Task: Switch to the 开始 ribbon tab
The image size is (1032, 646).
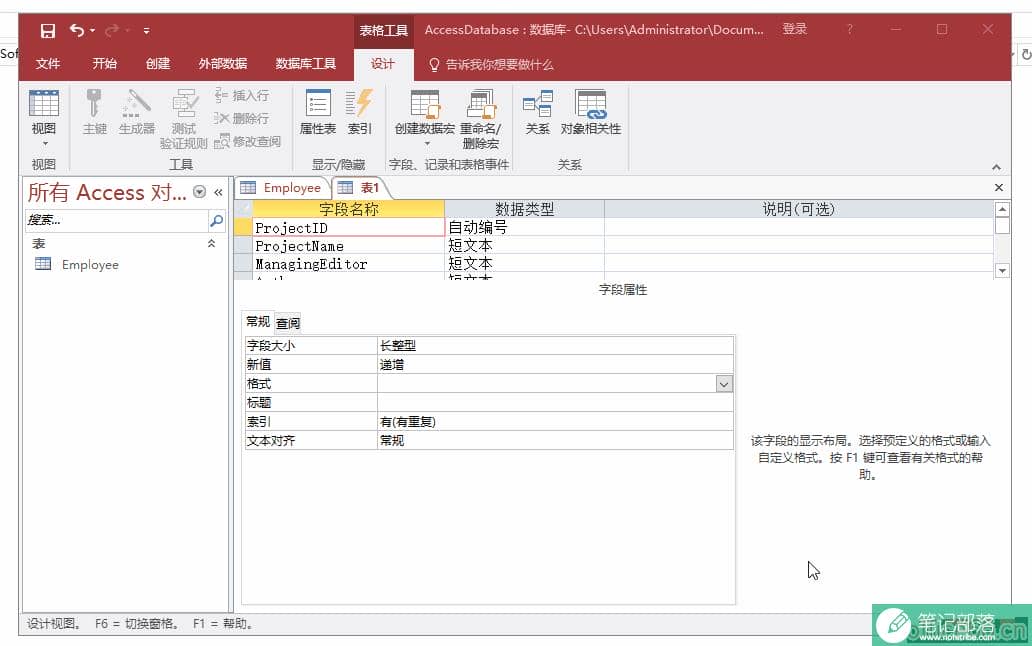Action: coord(104,64)
